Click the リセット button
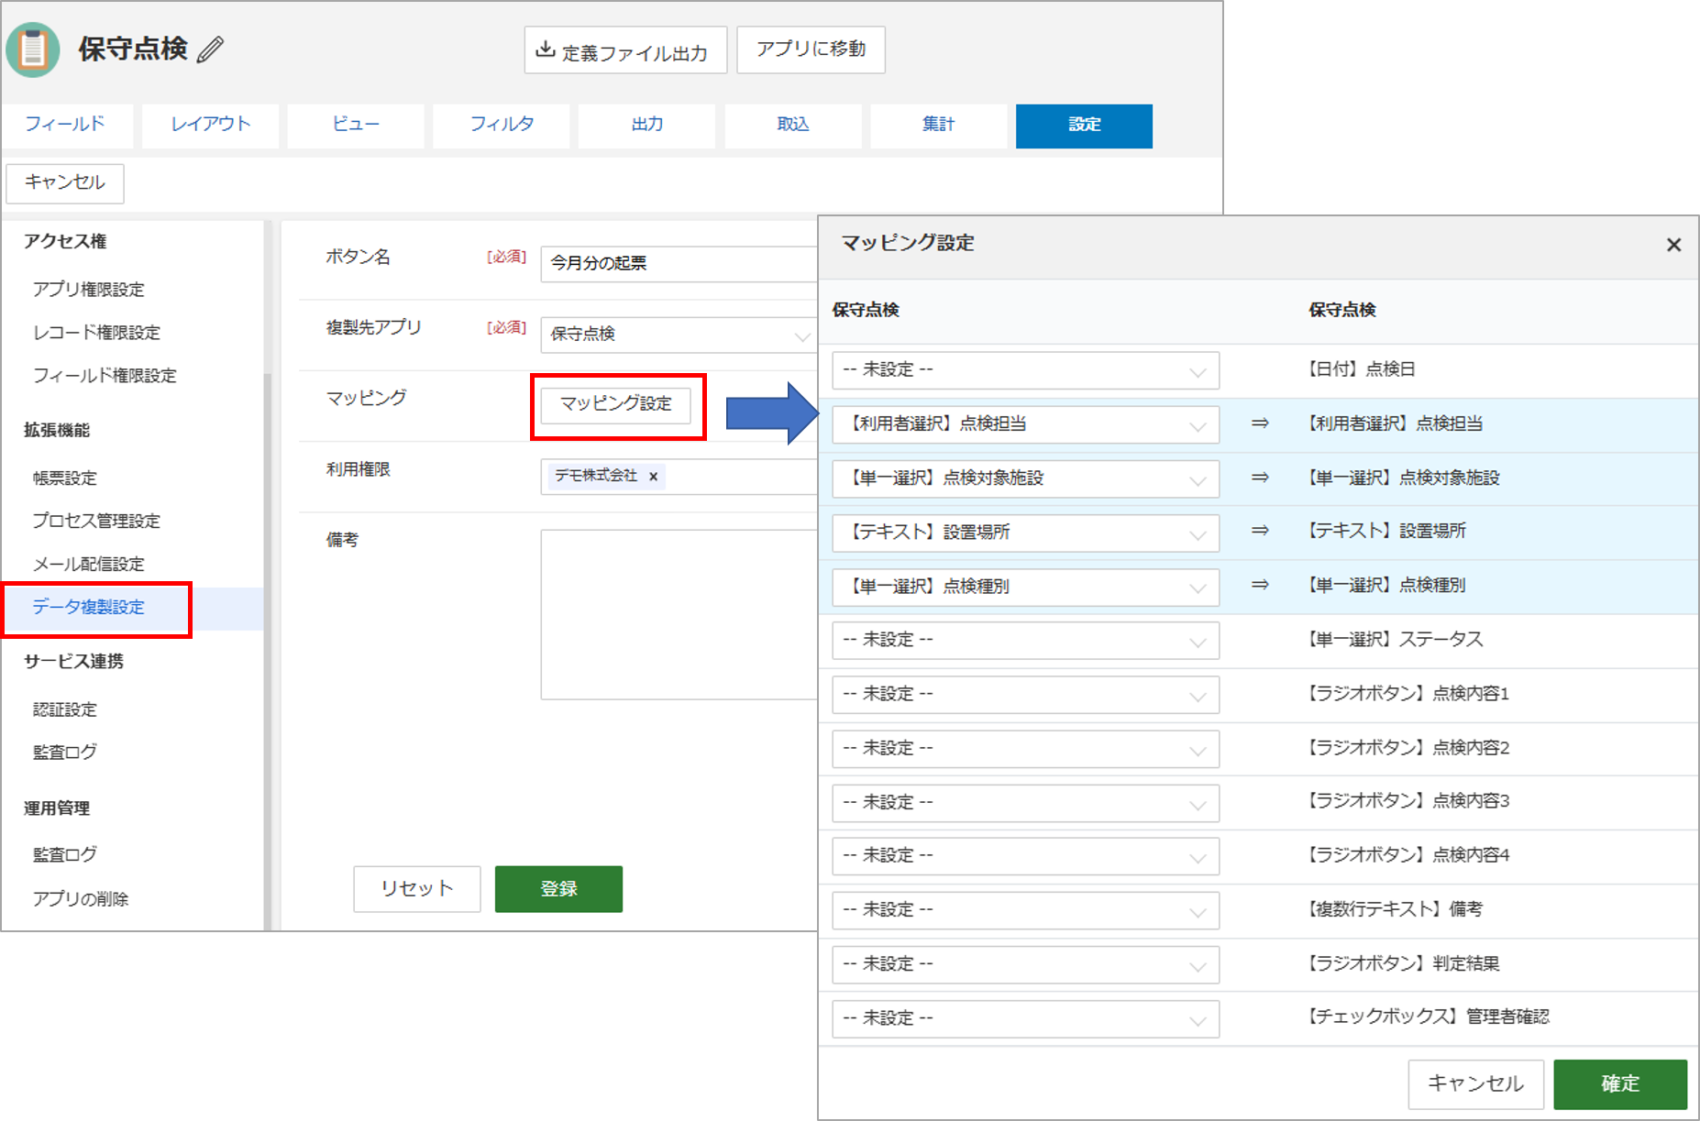This screenshot has width=1700, height=1121. point(417,889)
